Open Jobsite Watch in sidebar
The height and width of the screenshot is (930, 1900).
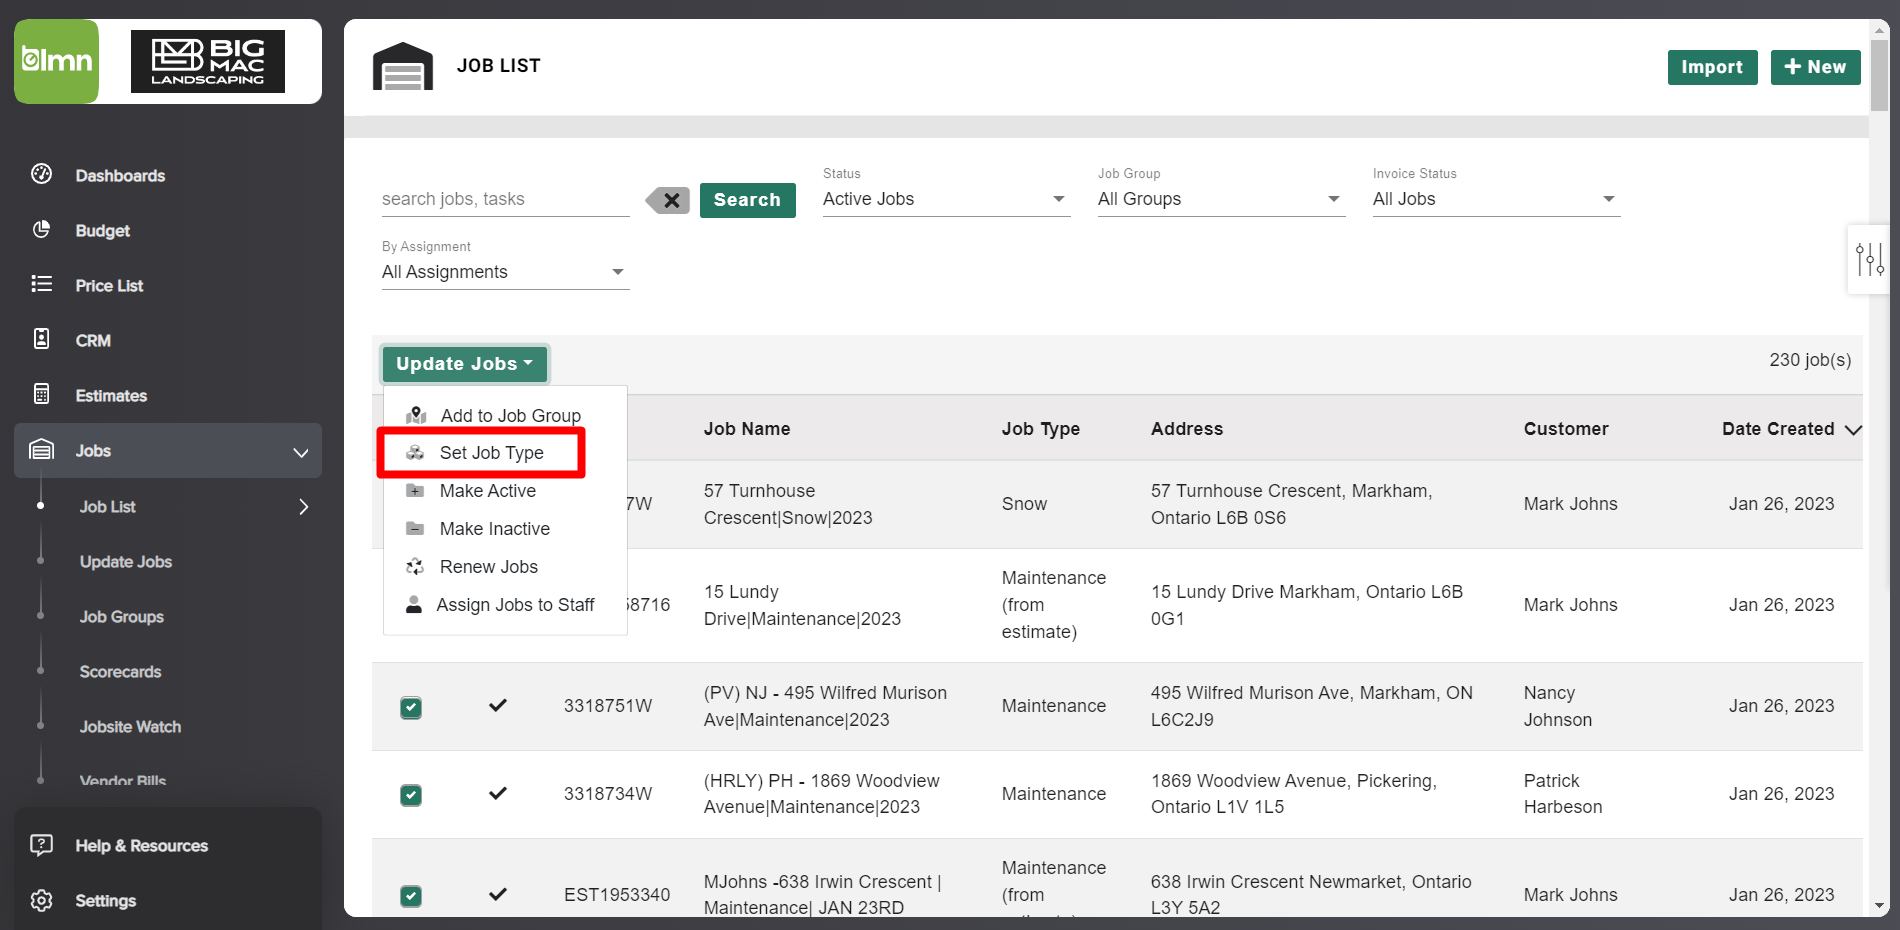tap(130, 727)
